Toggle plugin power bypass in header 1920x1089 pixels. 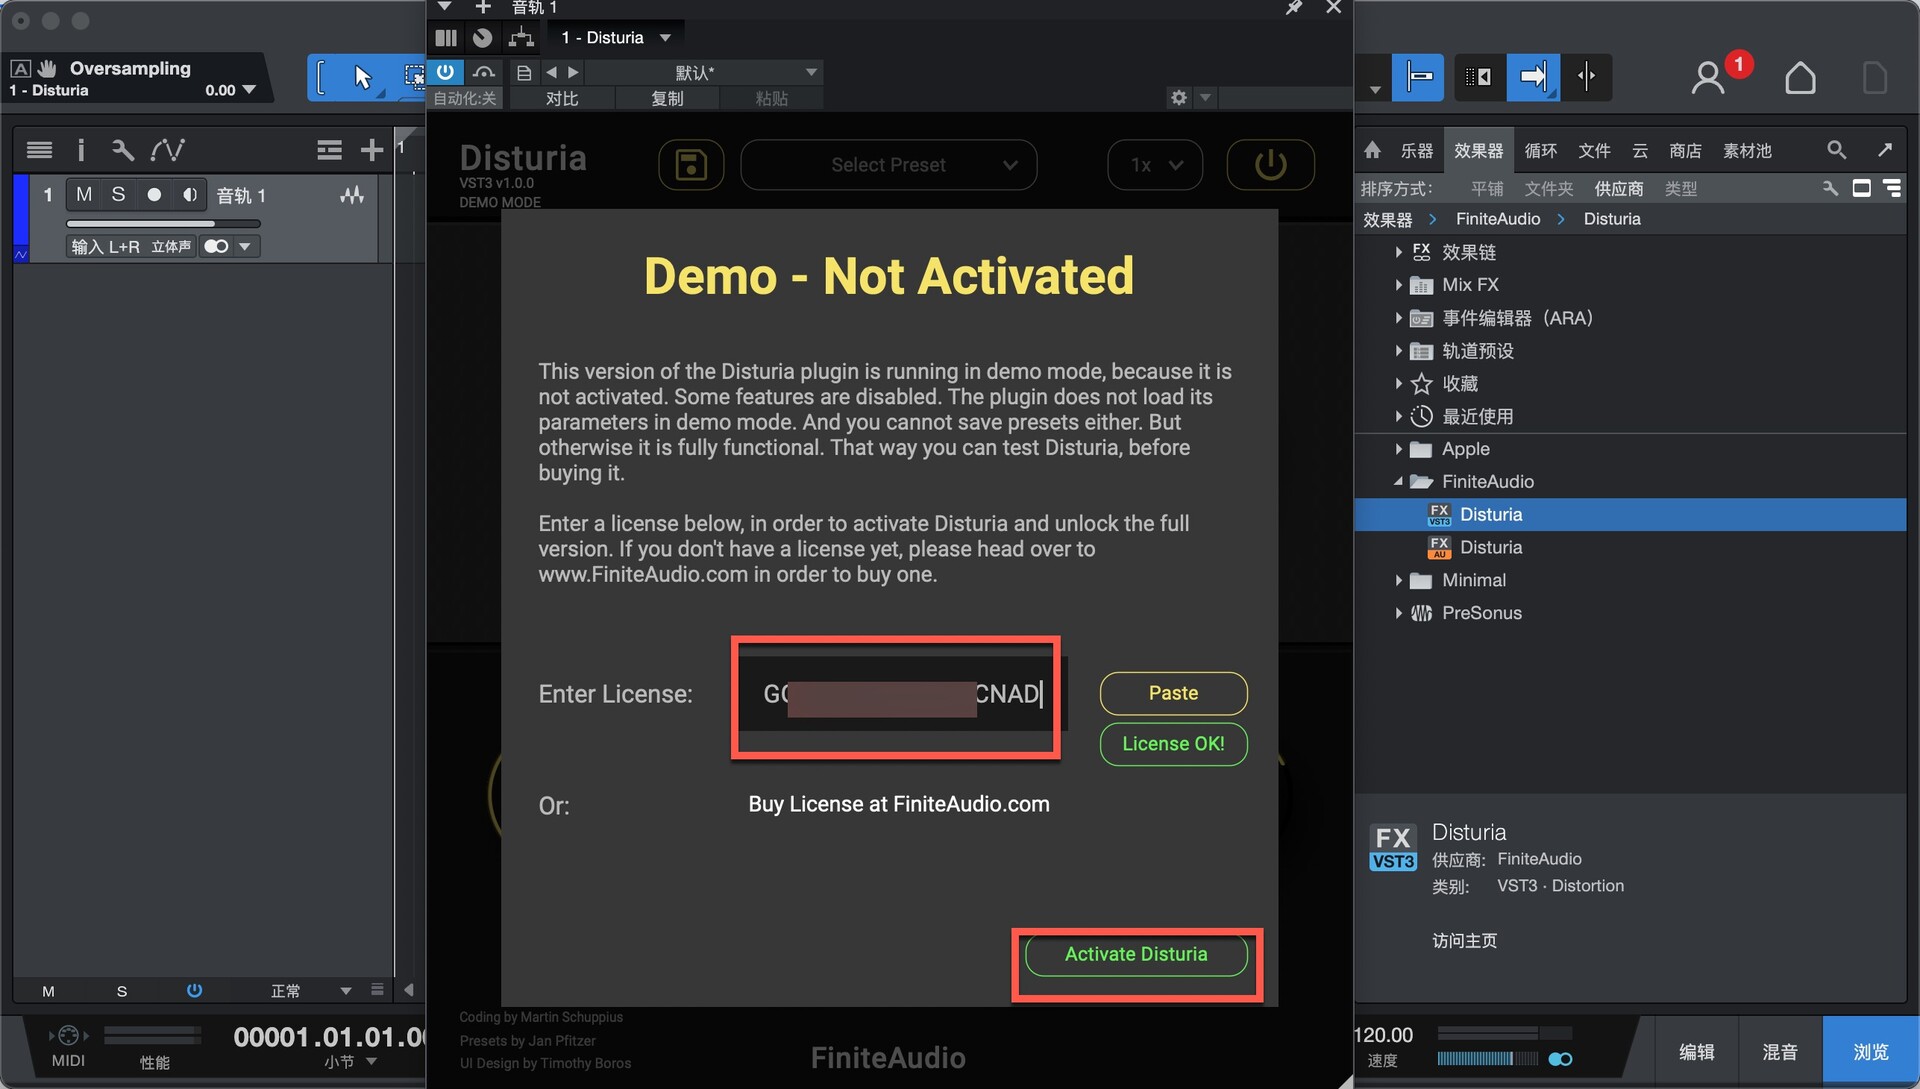[445, 72]
